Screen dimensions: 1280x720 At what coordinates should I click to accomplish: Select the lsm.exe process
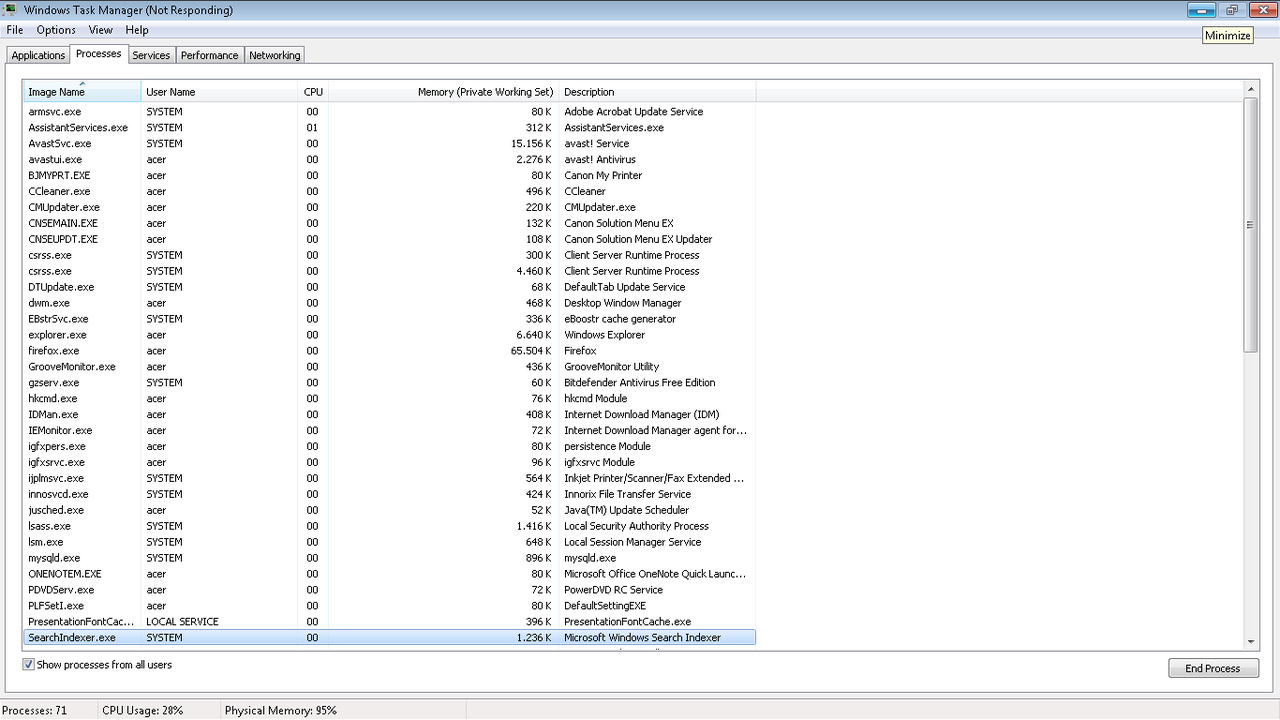(390, 542)
